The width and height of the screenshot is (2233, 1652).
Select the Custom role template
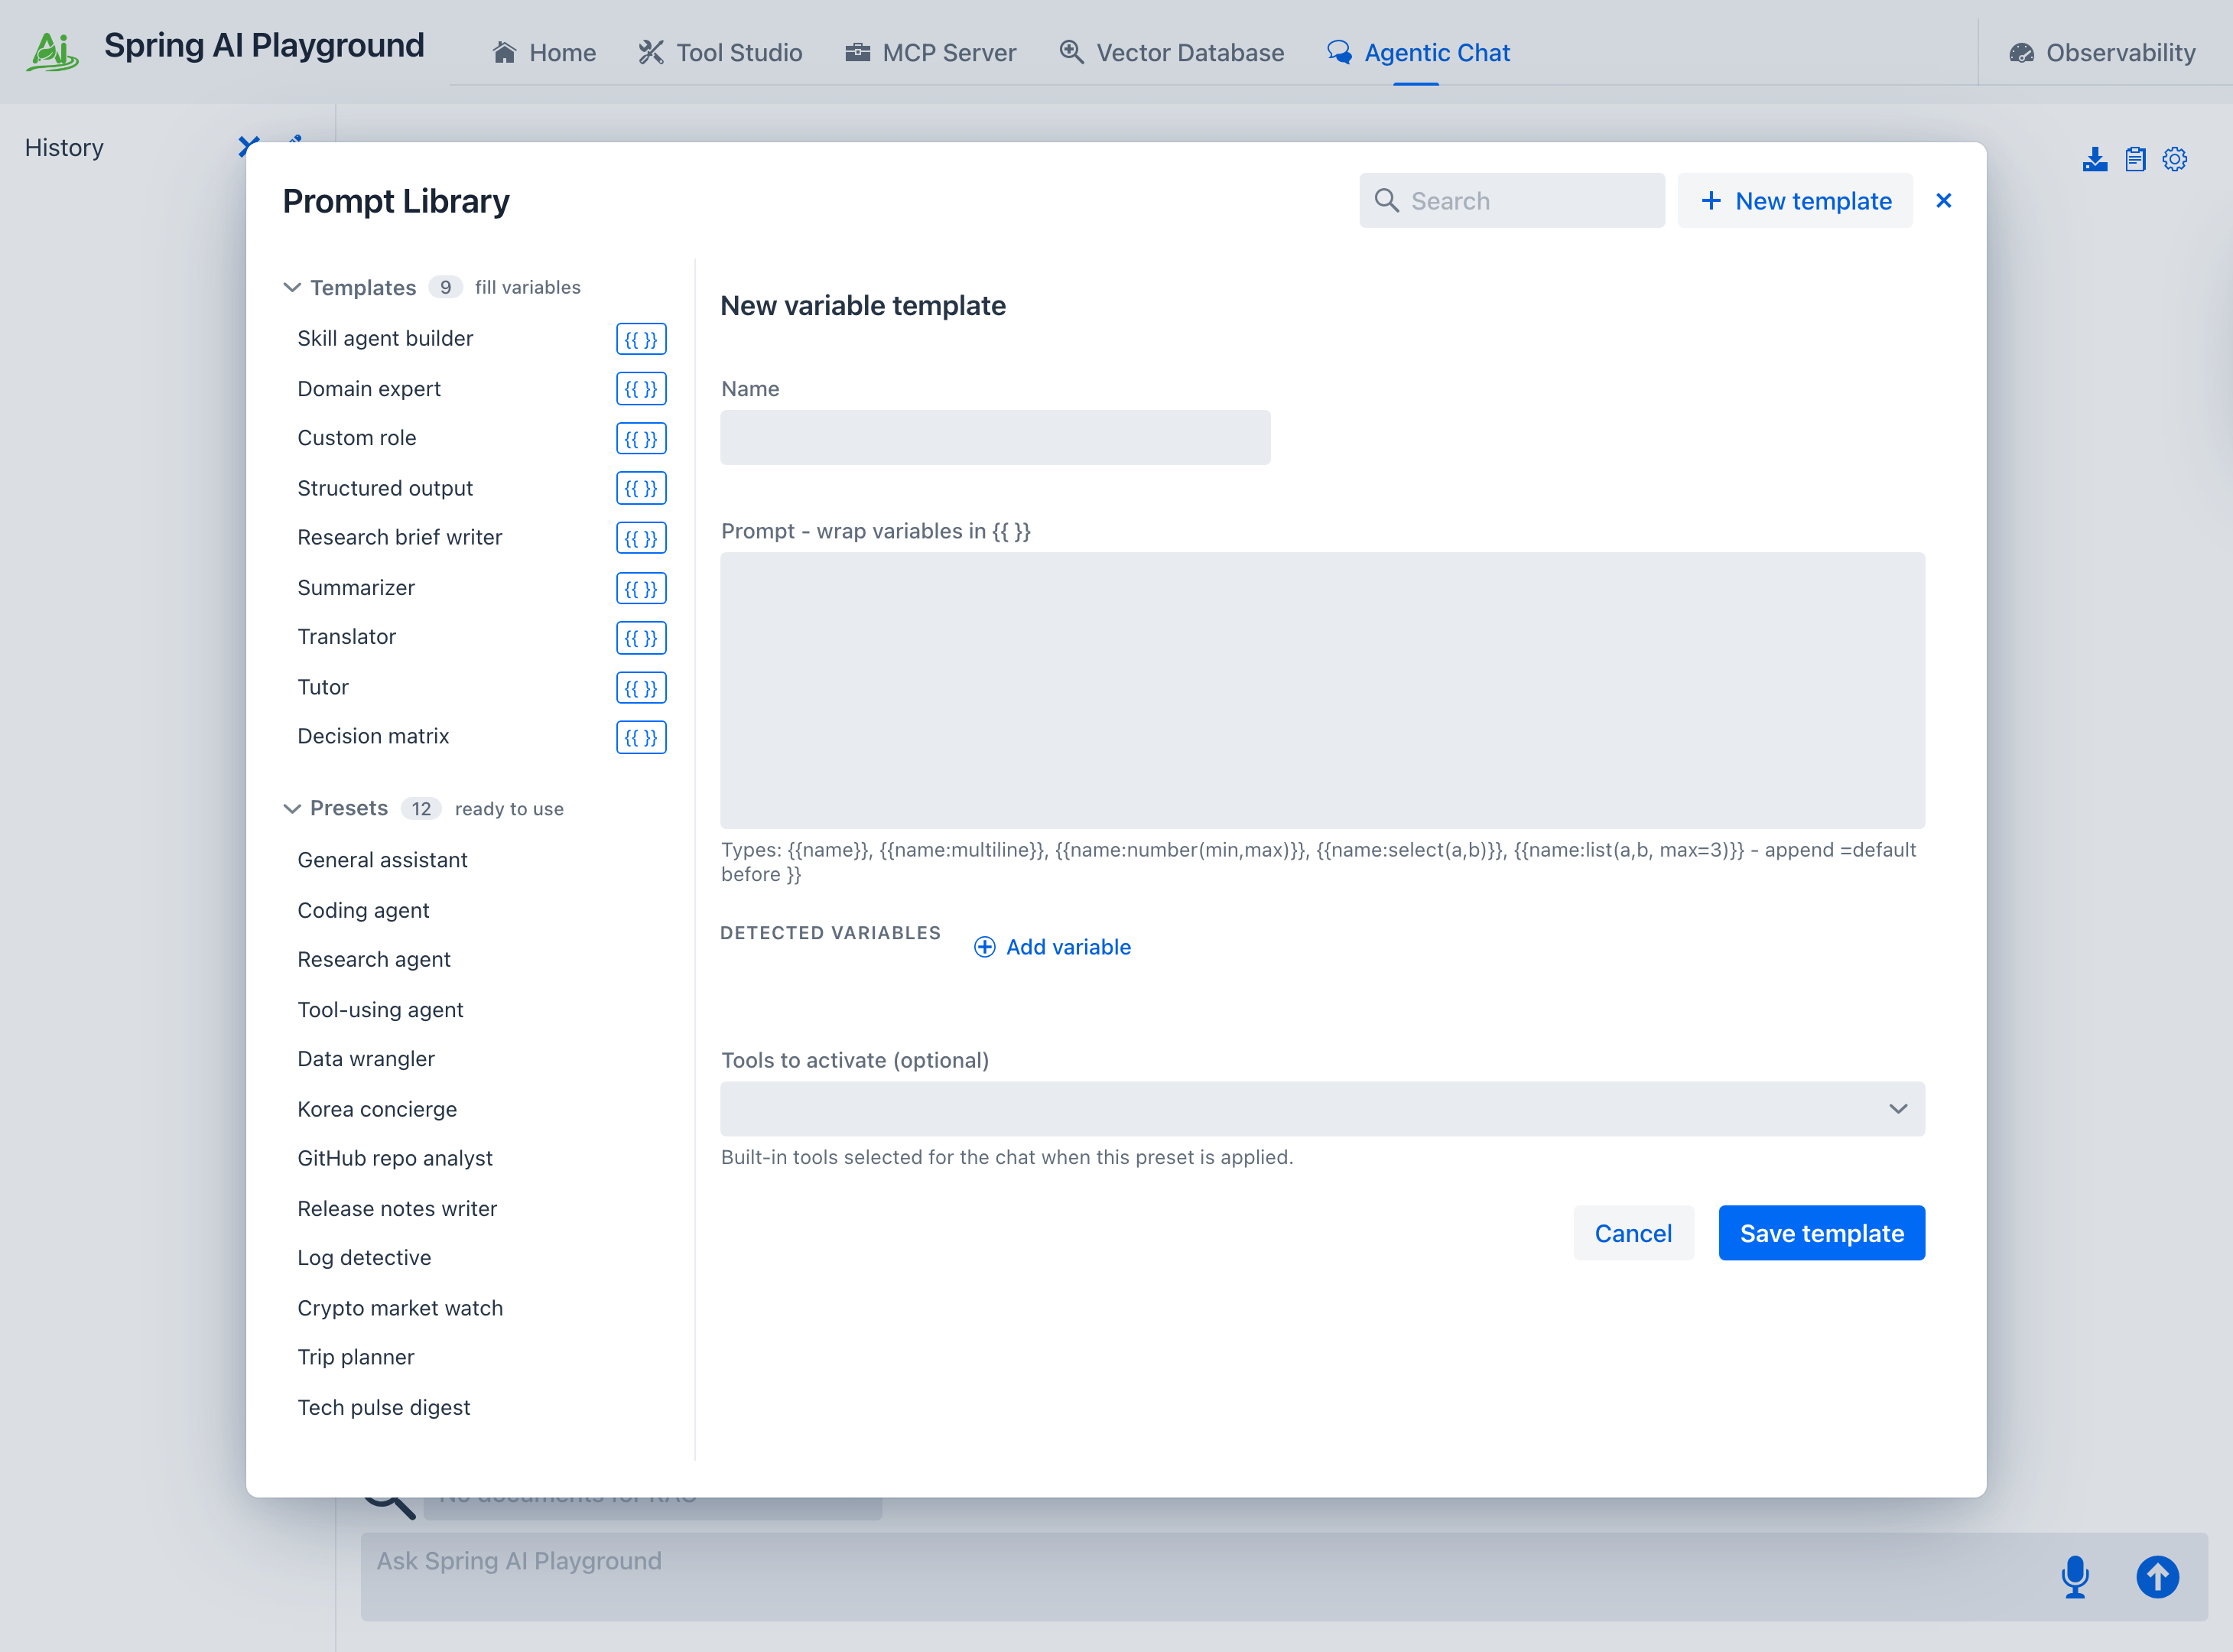(357, 438)
